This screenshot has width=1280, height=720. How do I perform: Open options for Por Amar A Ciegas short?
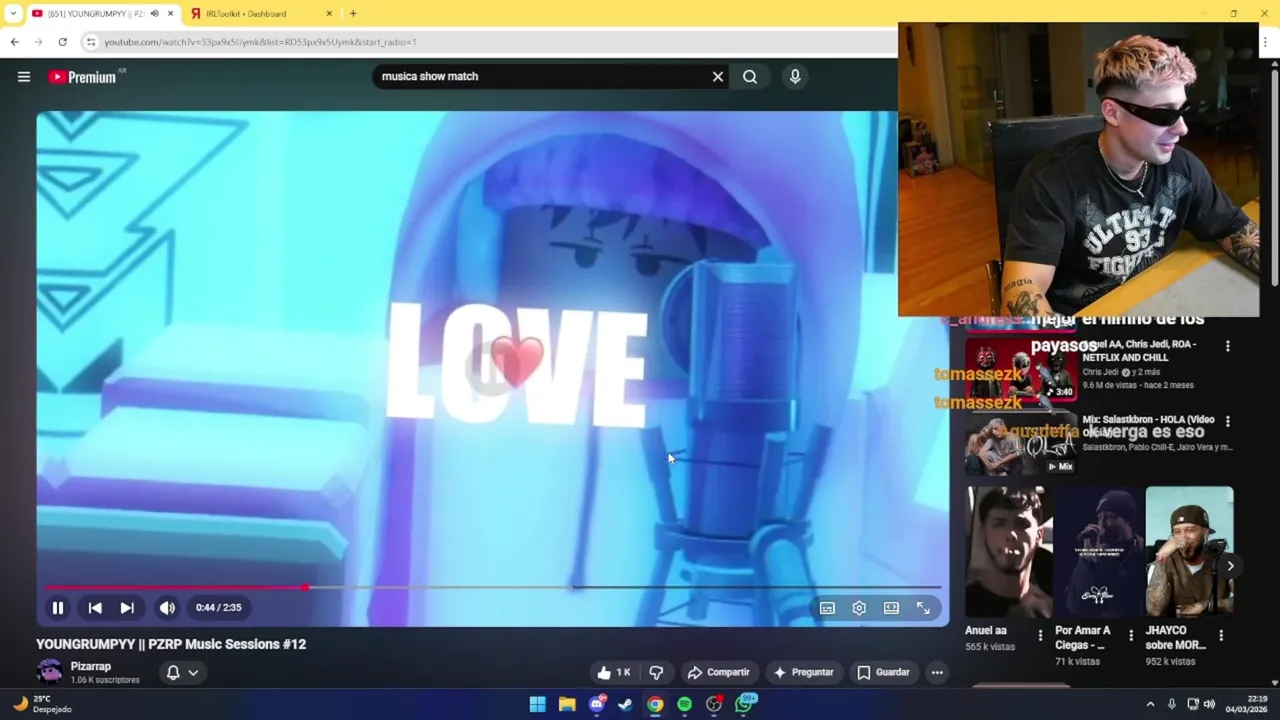(x=1131, y=635)
